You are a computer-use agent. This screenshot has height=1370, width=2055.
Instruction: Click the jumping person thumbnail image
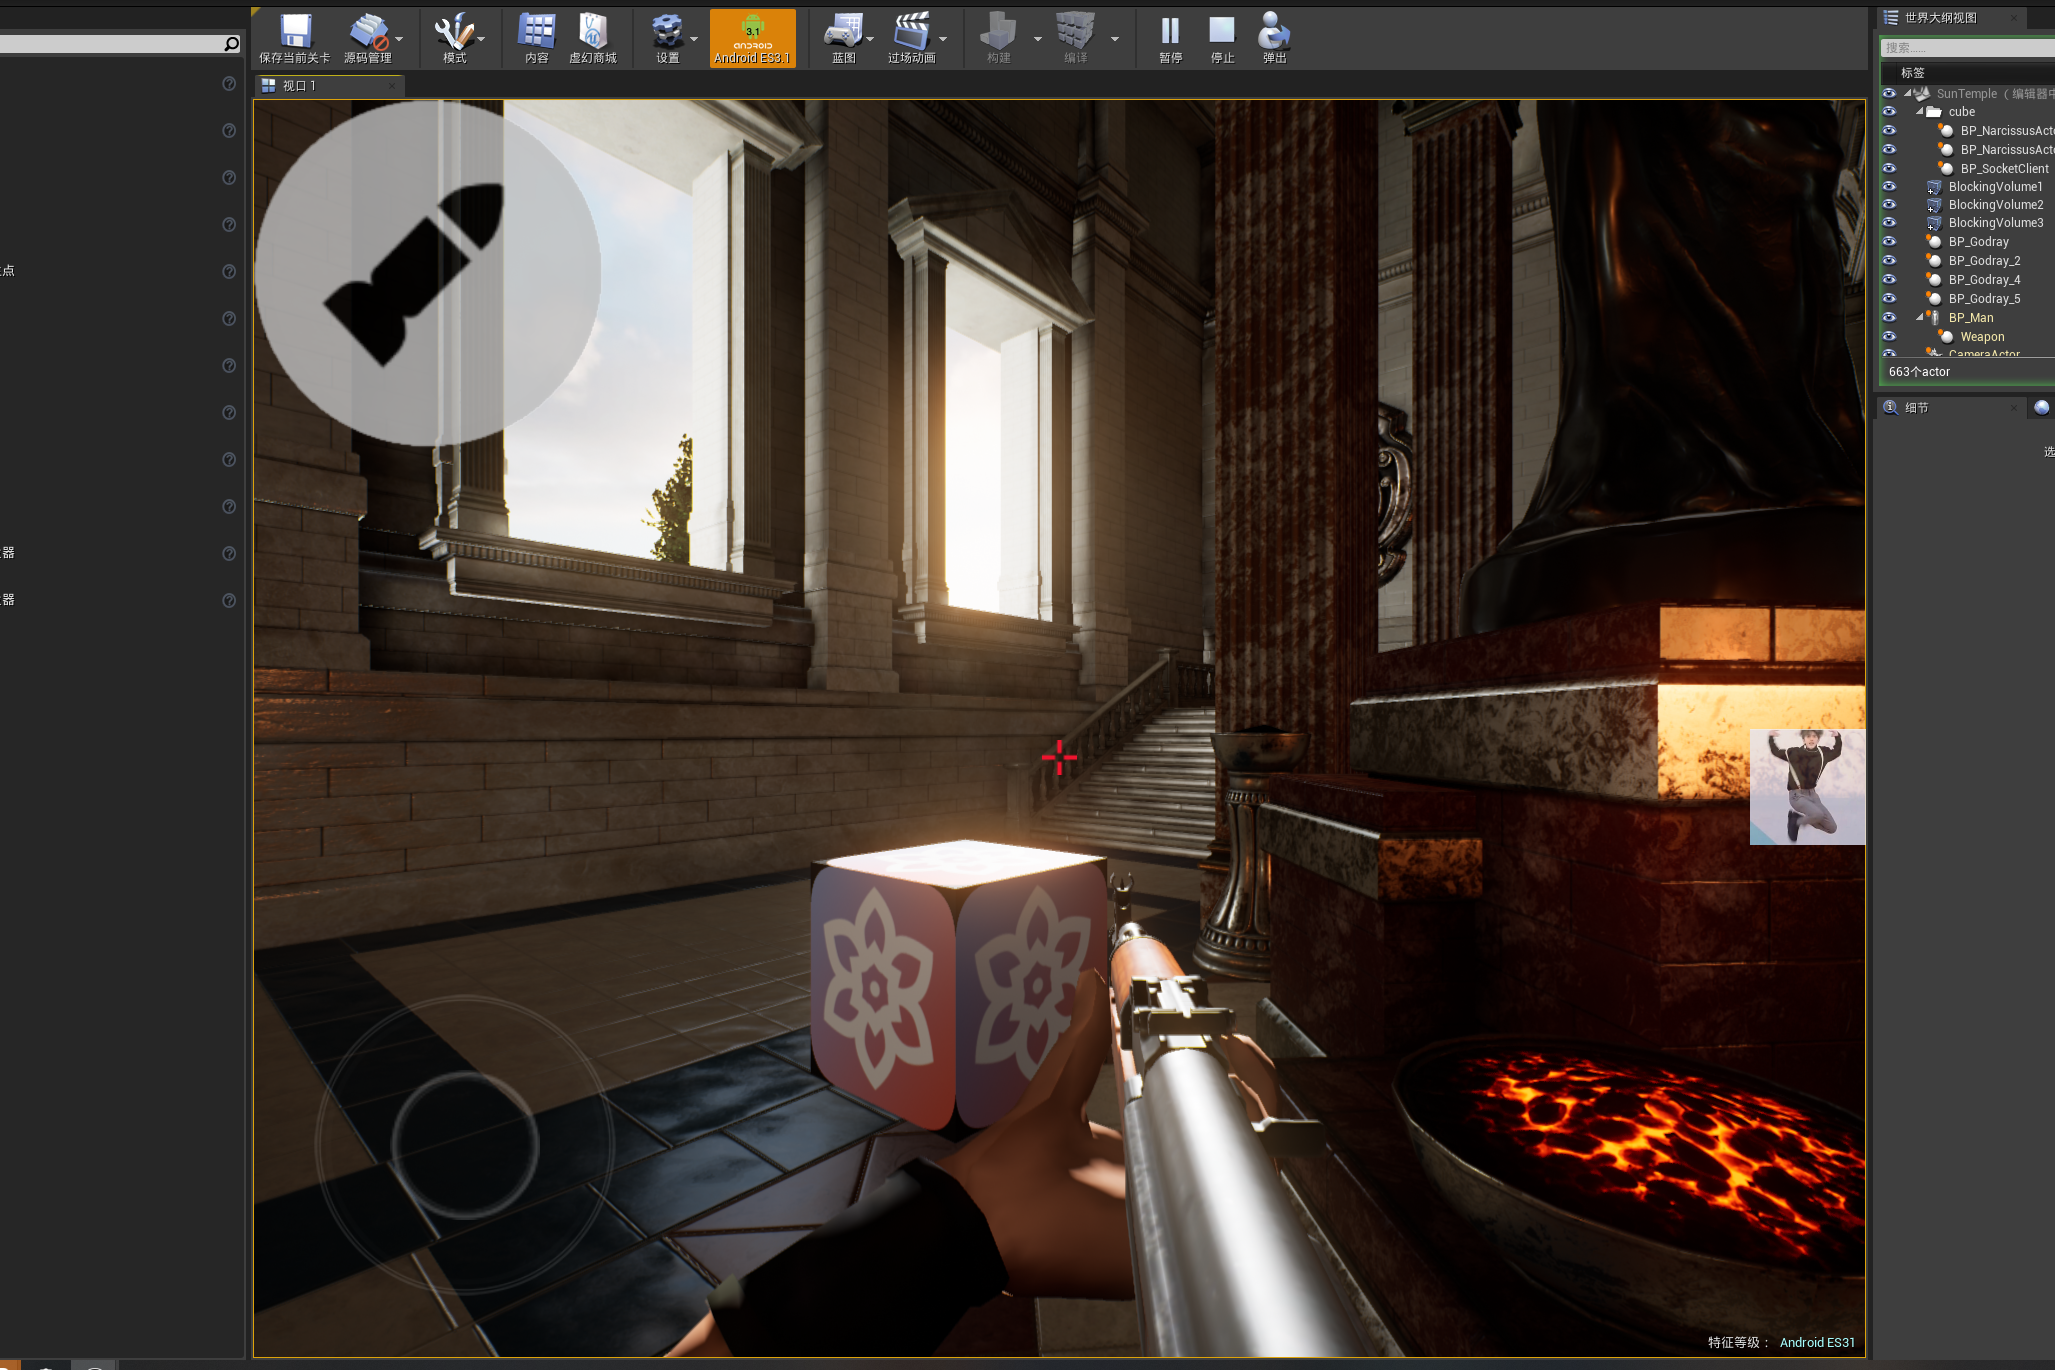pos(1807,787)
